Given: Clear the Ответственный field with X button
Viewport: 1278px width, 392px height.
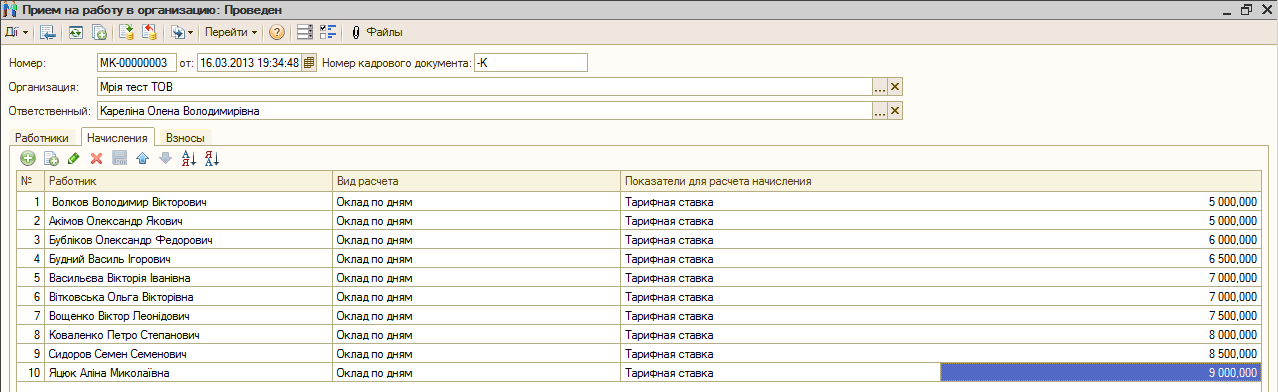Looking at the screenshot, I should 896,111.
